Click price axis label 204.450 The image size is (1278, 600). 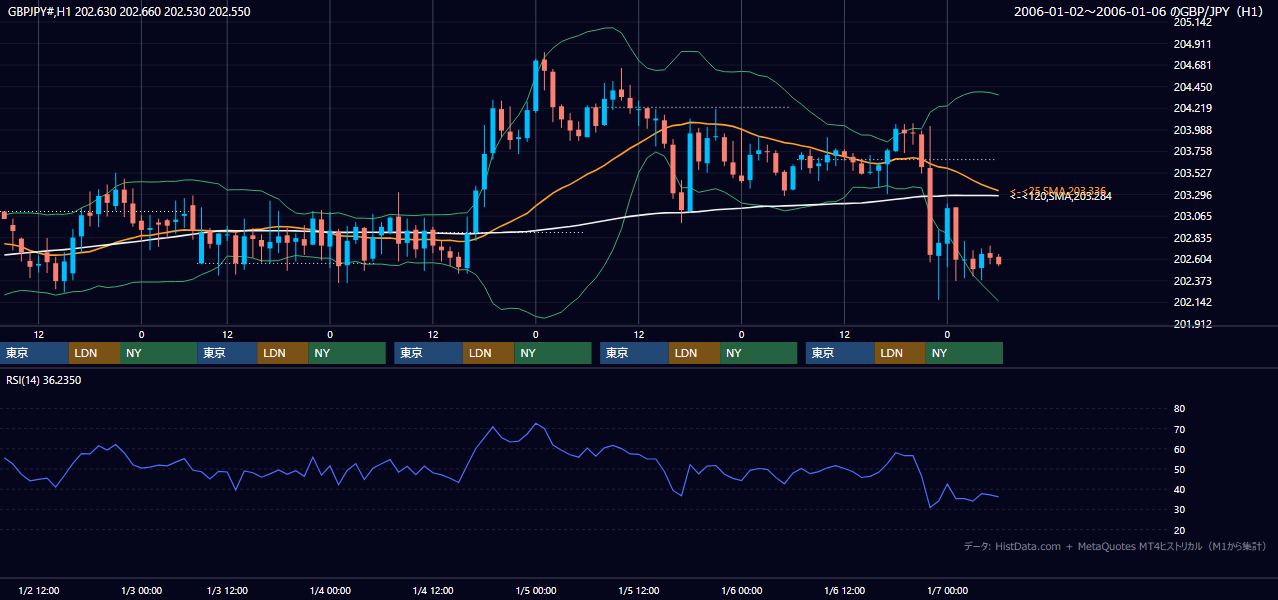(1192, 87)
